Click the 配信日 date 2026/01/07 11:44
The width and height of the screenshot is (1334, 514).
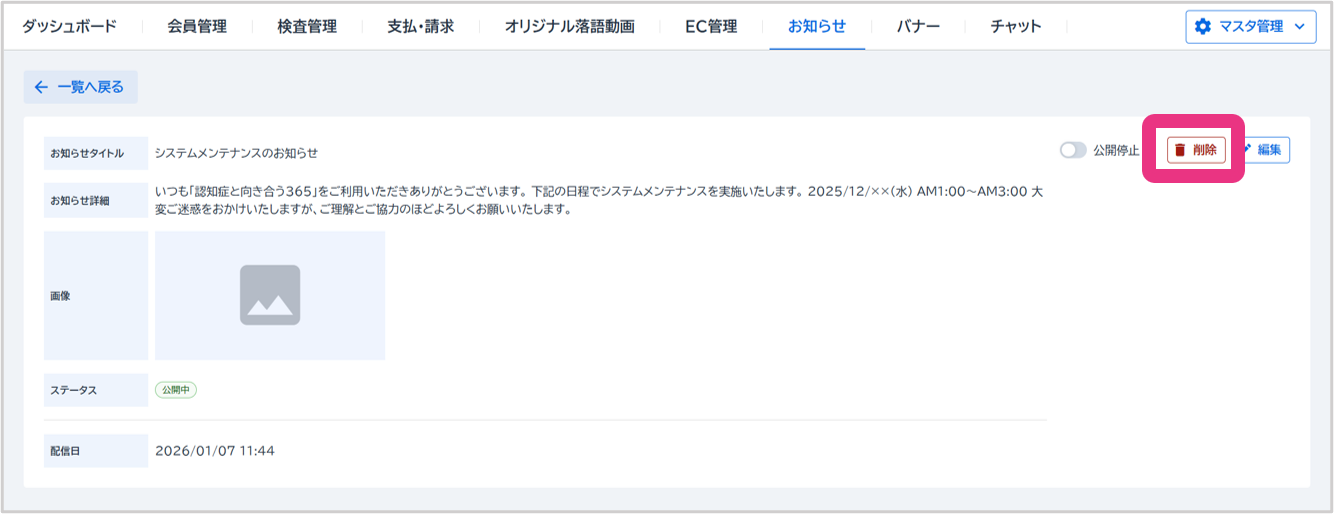point(215,451)
